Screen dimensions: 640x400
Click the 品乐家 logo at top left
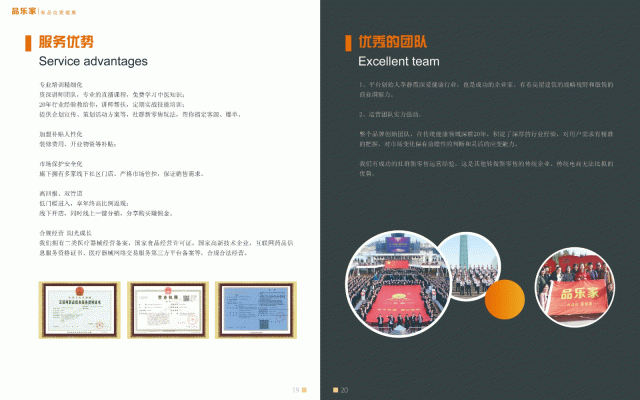25,10
